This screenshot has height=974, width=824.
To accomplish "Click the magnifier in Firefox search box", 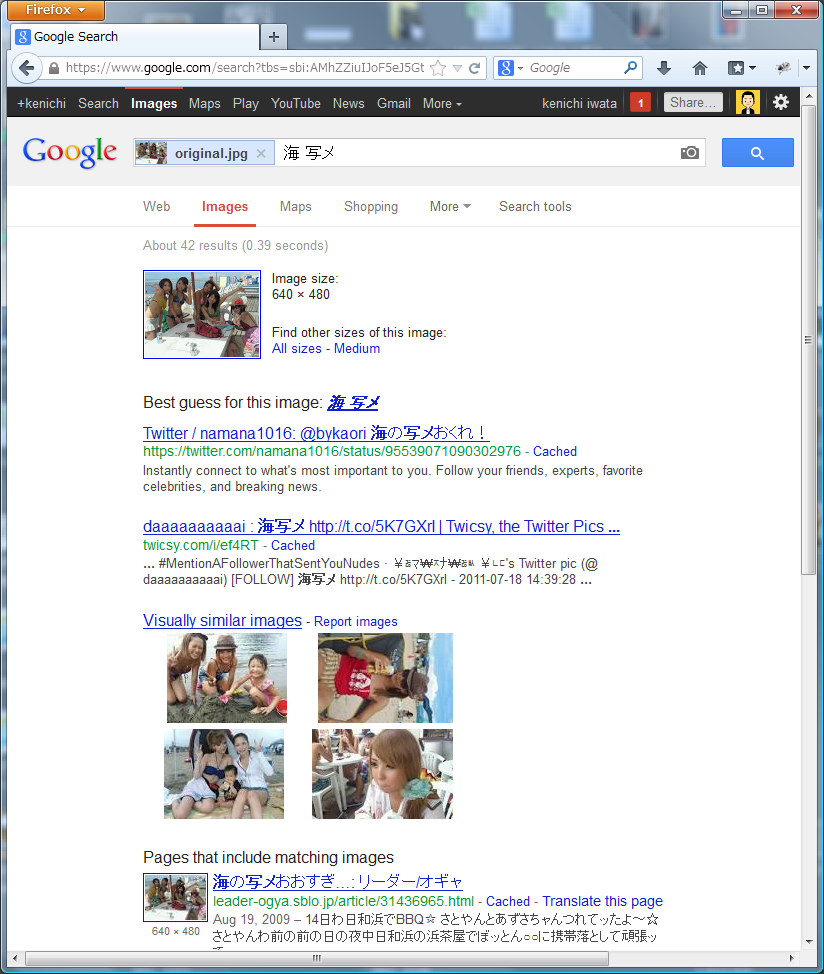I will 631,68.
